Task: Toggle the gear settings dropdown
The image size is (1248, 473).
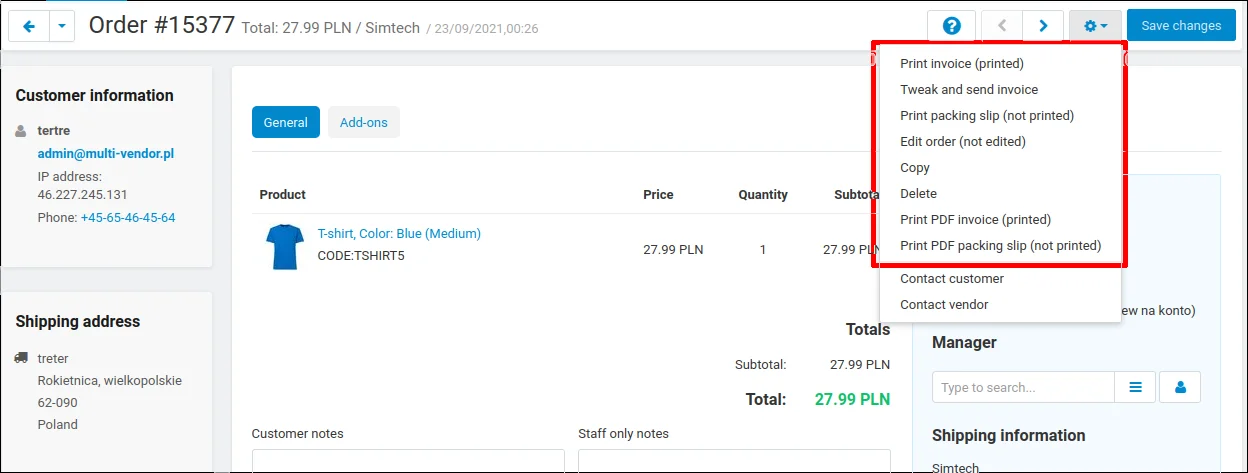Action: [1095, 26]
